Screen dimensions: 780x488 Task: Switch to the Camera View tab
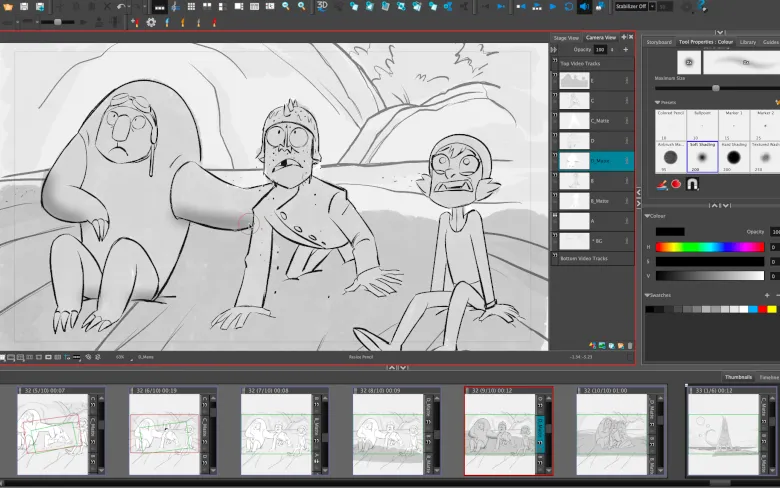600,37
